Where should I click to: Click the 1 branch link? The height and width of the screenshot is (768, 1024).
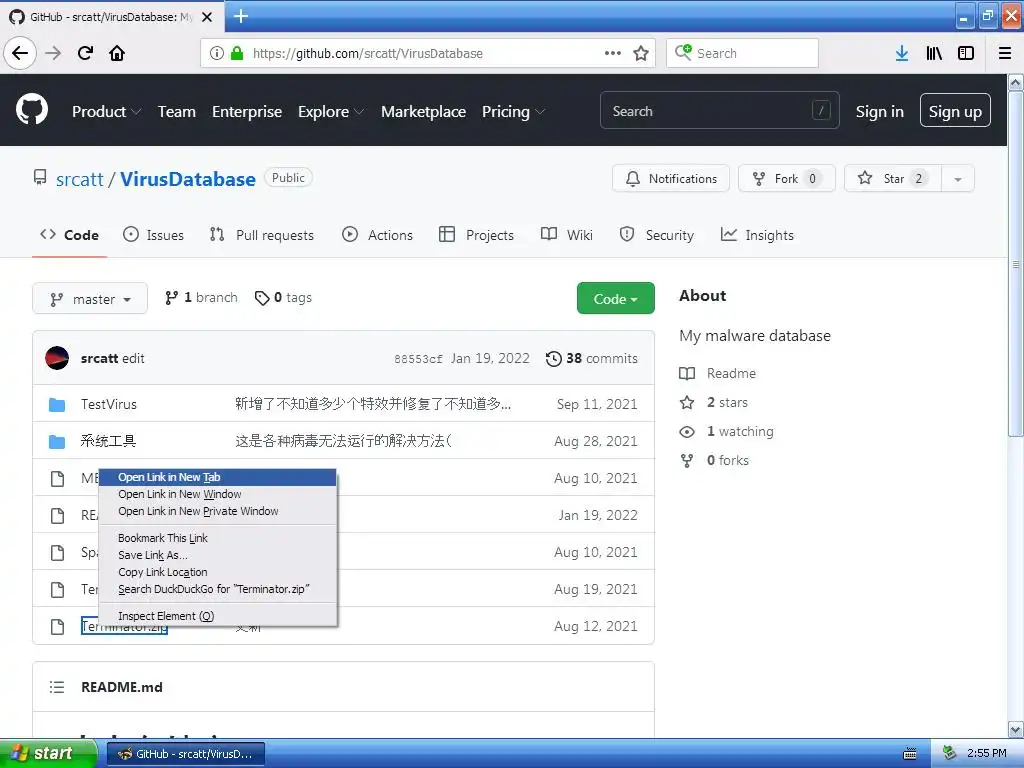click(201, 298)
